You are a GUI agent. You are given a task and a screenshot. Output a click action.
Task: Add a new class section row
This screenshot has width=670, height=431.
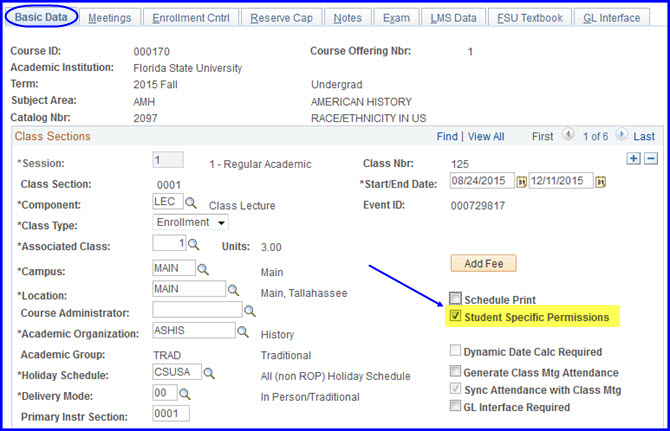(x=633, y=158)
